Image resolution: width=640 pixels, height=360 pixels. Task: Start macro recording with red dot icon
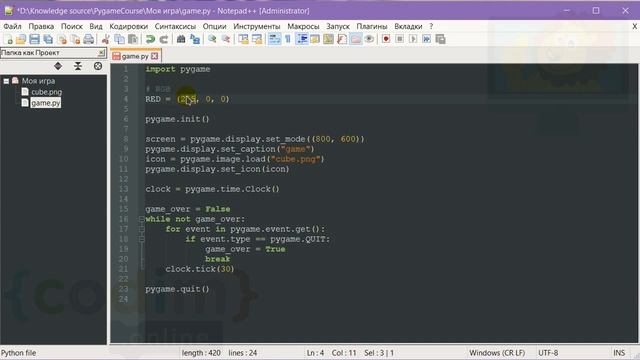tap(386, 39)
